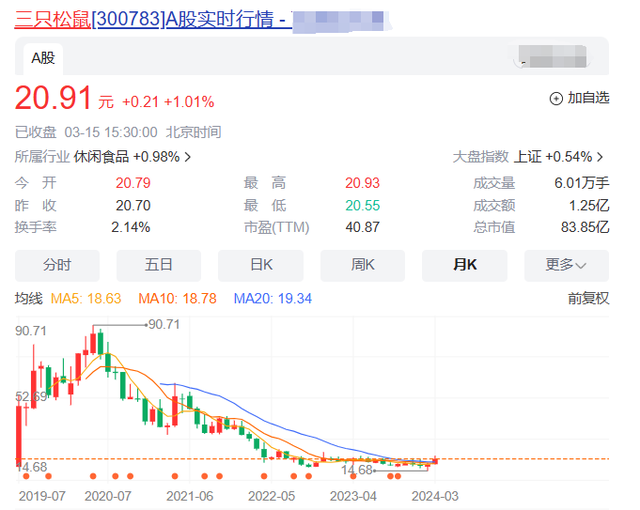640x510 pixels.
Task: Switch chart to 五日 view
Action: point(159,265)
